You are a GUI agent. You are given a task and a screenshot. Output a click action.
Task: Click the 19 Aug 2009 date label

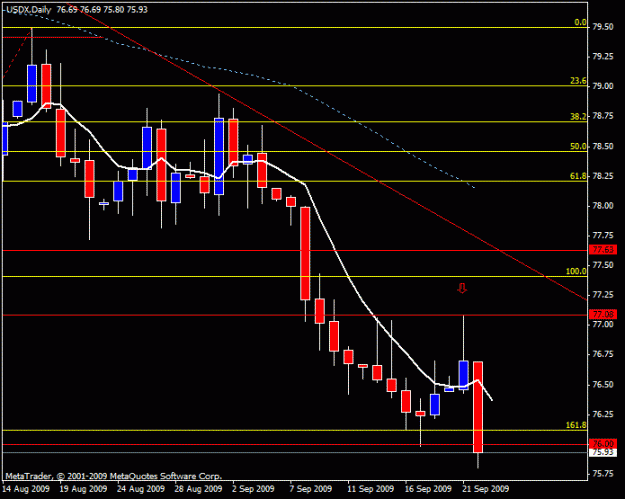click(x=83, y=489)
